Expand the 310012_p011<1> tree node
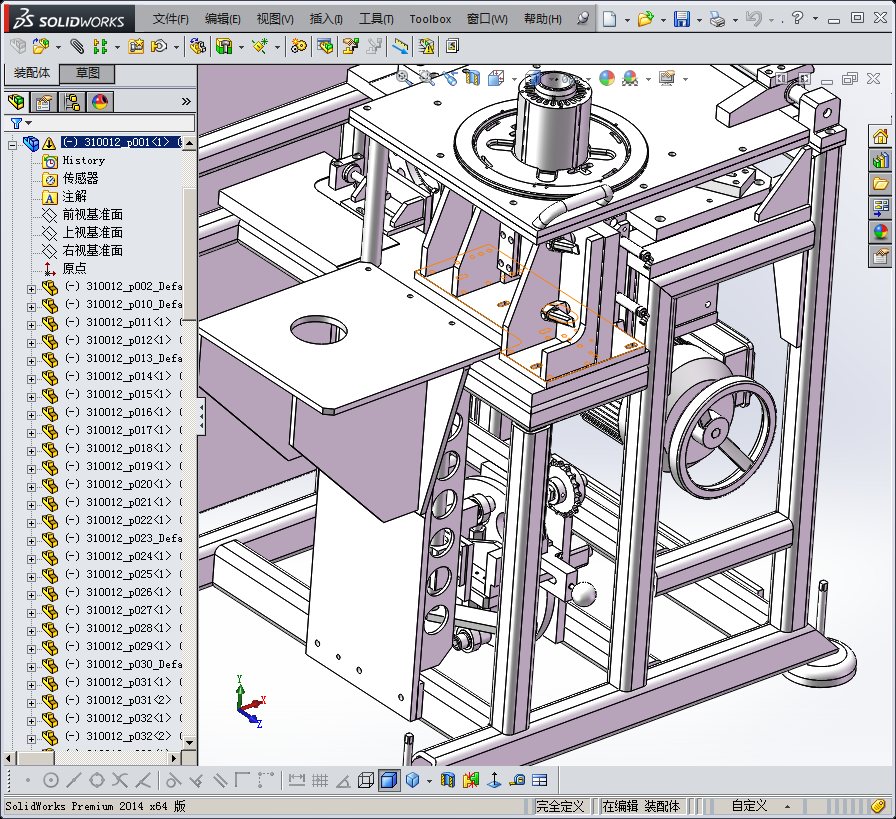 (x=31, y=325)
